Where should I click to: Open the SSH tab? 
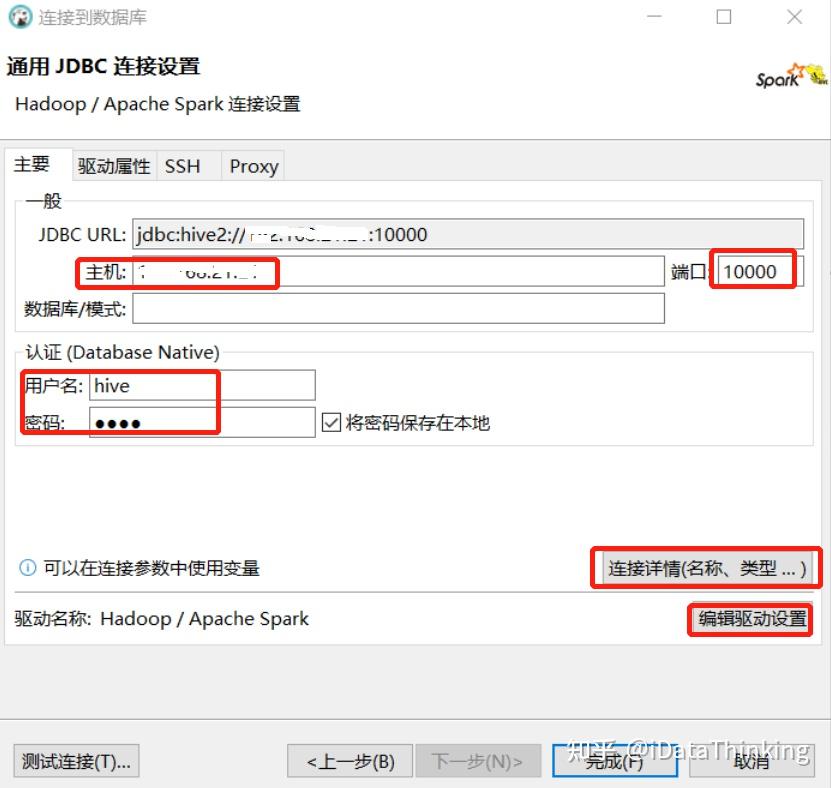tap(183, 165)
